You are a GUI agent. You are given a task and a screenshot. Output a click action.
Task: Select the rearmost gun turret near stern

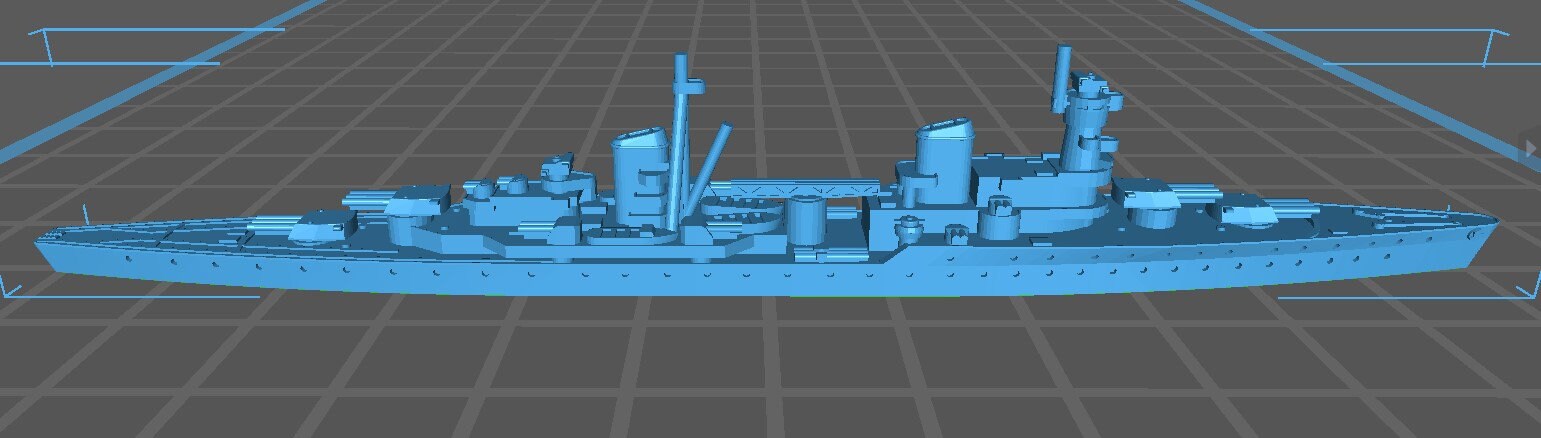[320, 226]
